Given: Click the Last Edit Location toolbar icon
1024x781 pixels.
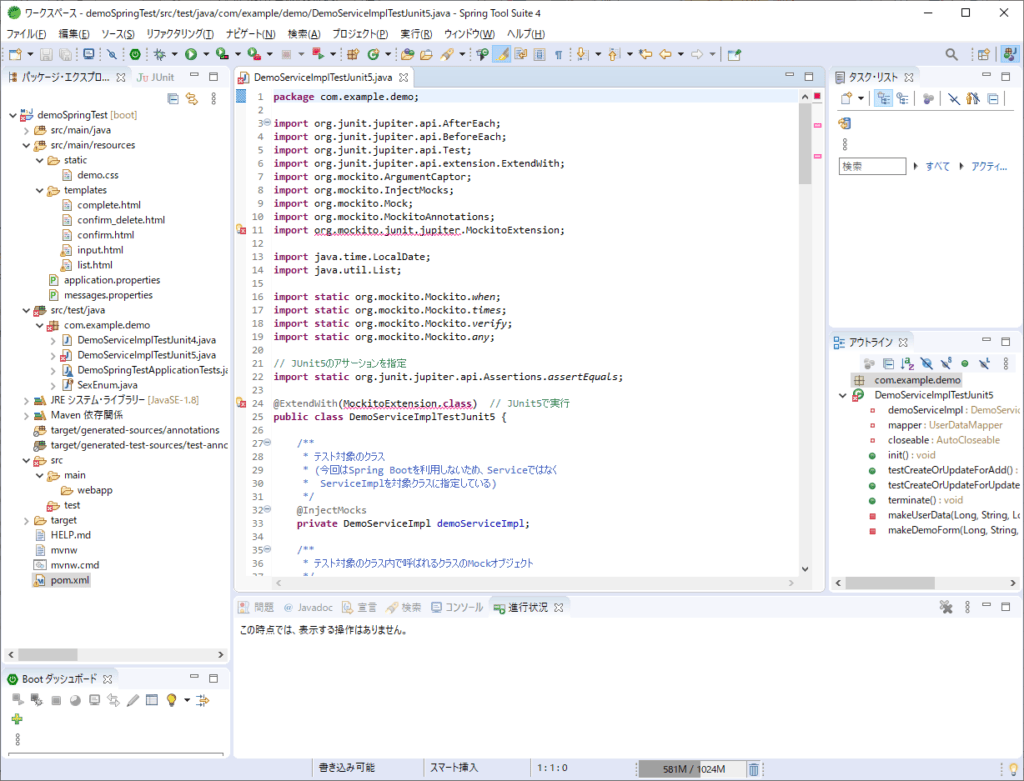Looking at the screenshot, I should coord(646,55).
